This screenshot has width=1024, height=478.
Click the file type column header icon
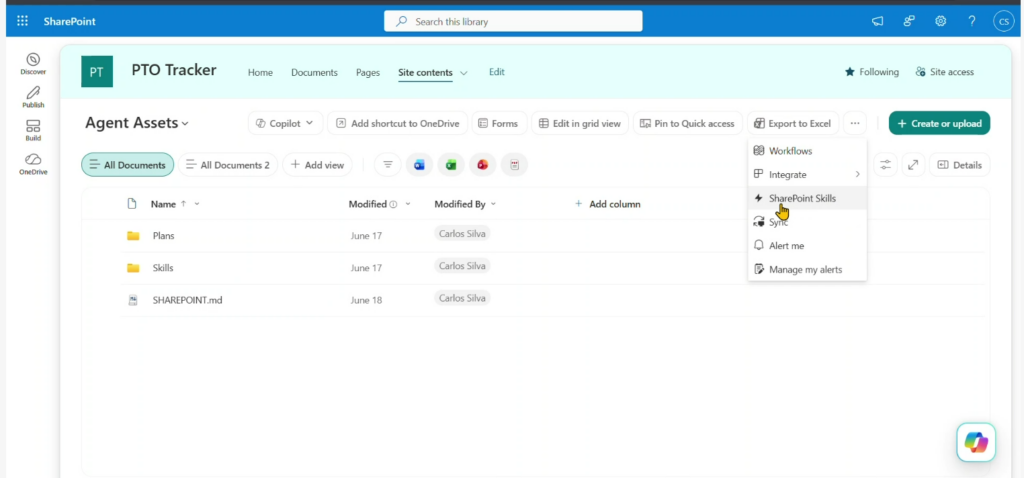click(132, 204)
